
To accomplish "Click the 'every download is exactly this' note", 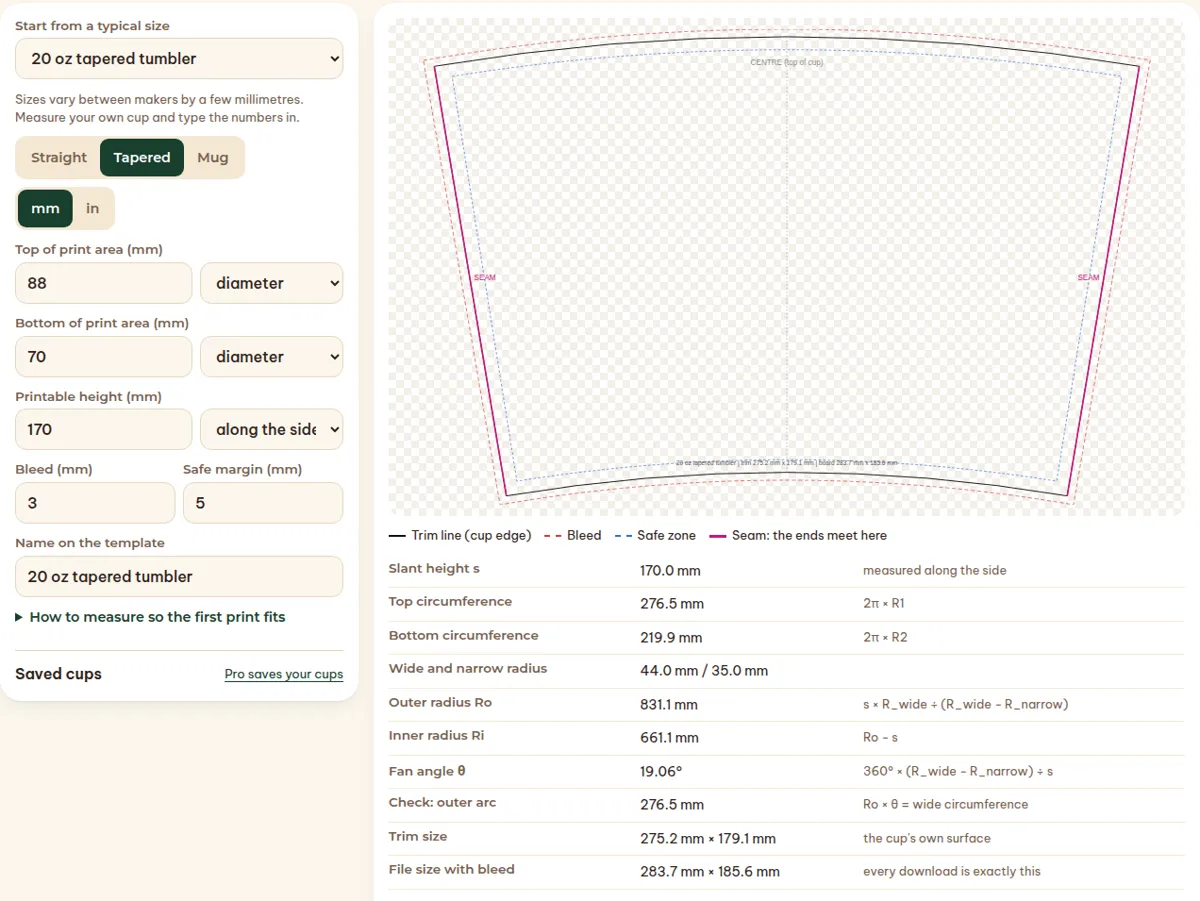I will (952, 872).
